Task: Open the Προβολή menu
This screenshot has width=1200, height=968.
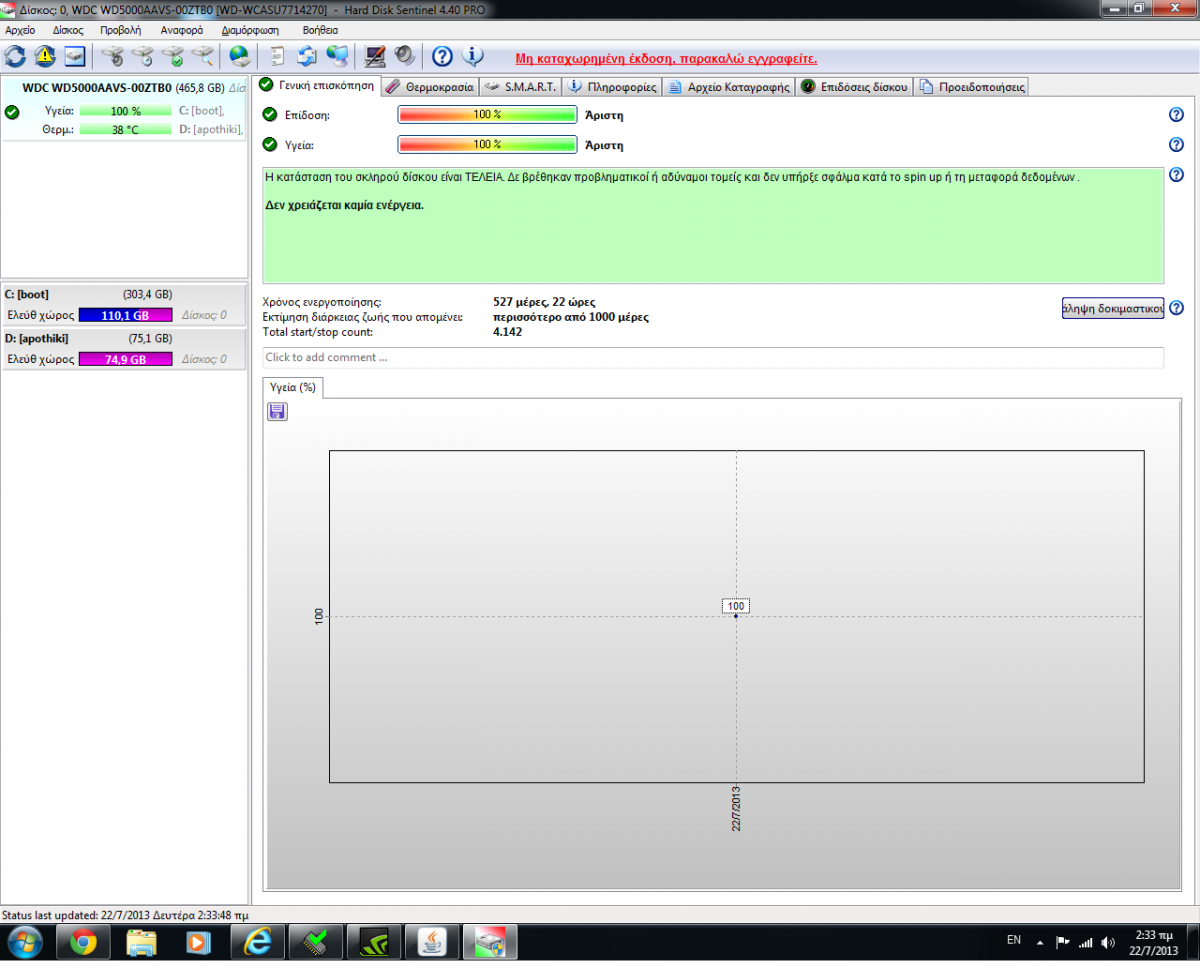Action: (121, 30)
